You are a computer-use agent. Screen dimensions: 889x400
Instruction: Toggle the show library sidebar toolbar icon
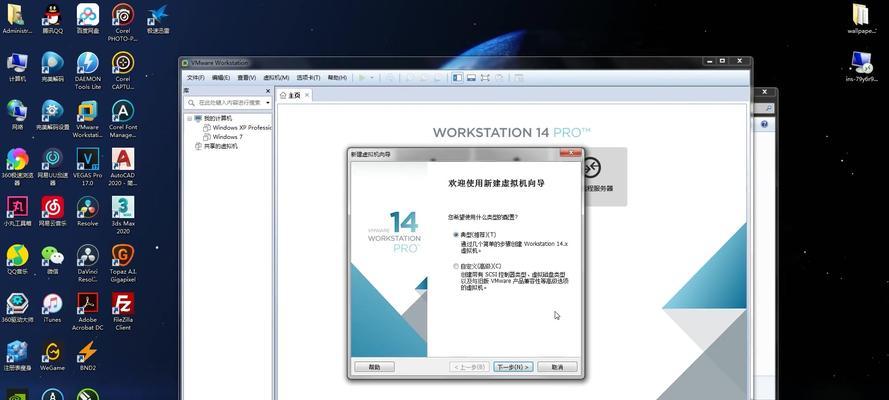click(457, 78)
